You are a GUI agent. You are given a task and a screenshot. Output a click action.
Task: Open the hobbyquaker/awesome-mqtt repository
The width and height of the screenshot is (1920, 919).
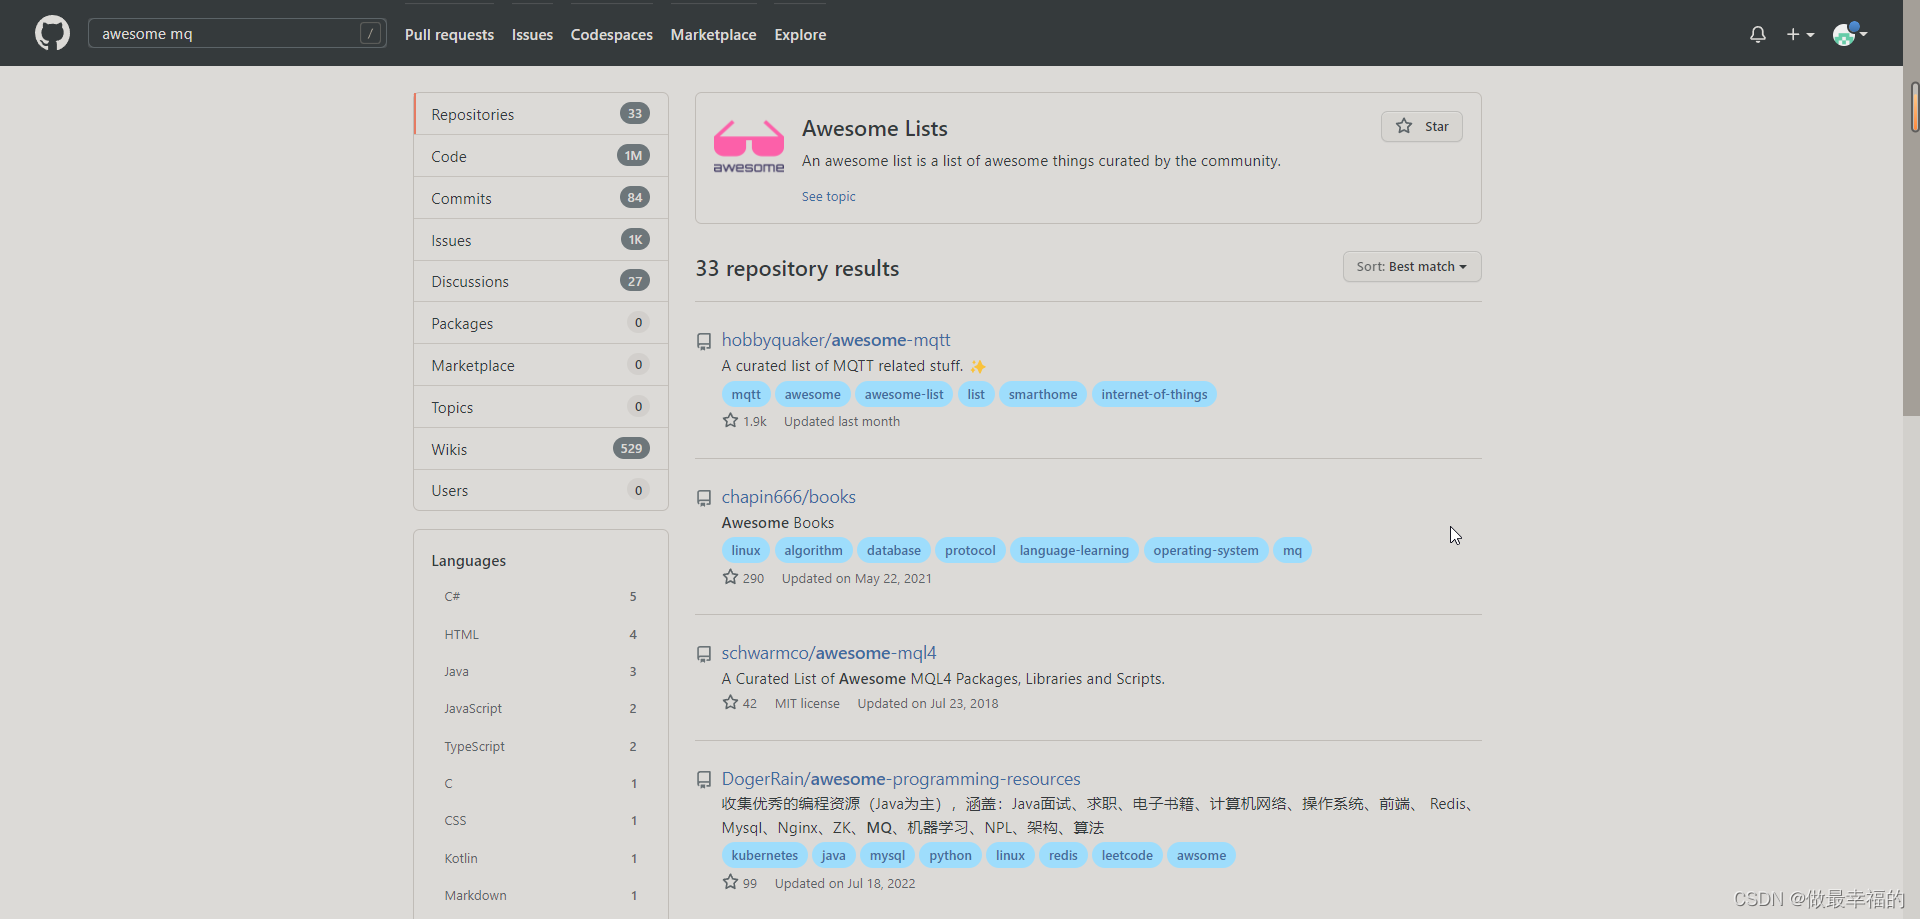pyautogui.click(x=836, y=340)
